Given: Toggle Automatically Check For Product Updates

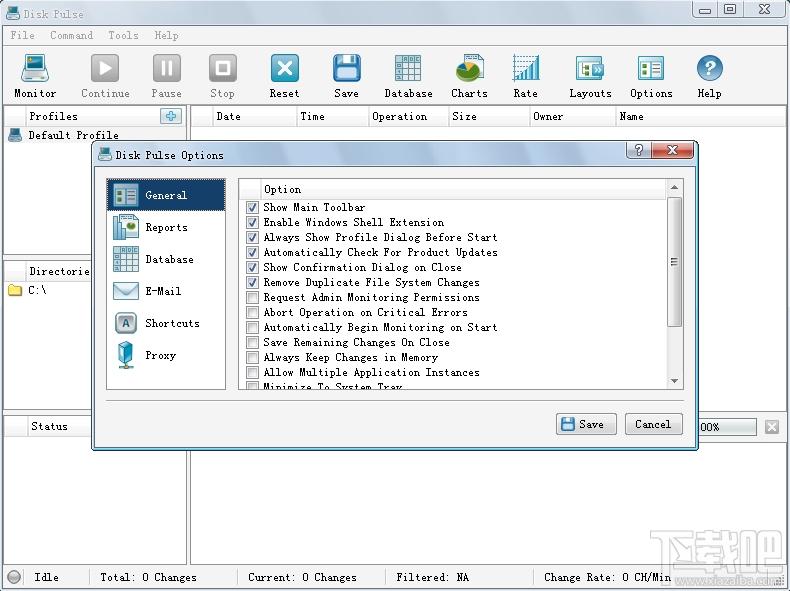Looking at the screenshot, I should [x=253, y=253].
